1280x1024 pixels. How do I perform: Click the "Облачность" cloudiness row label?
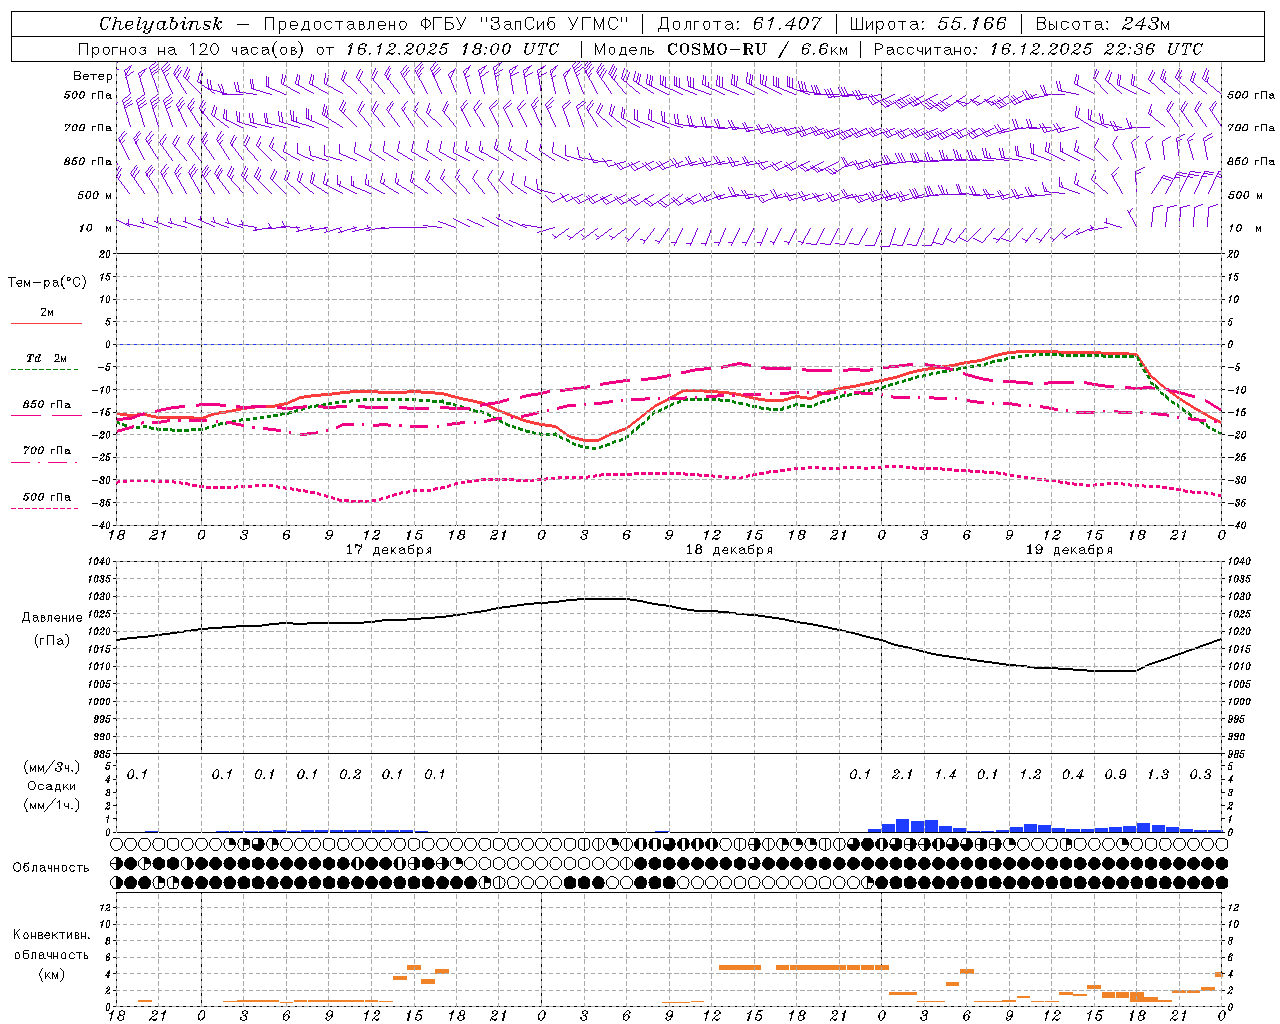click(x=51, y=868)
